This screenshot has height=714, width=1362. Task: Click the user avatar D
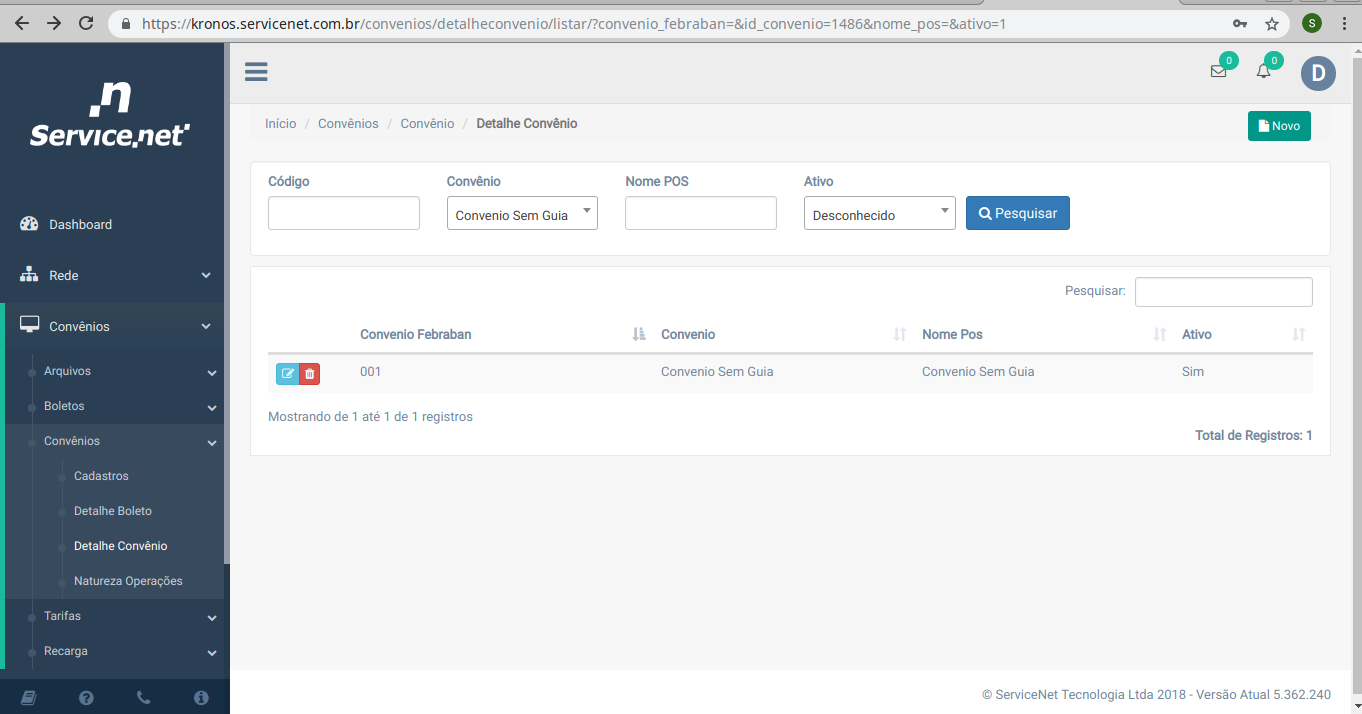1318,73
